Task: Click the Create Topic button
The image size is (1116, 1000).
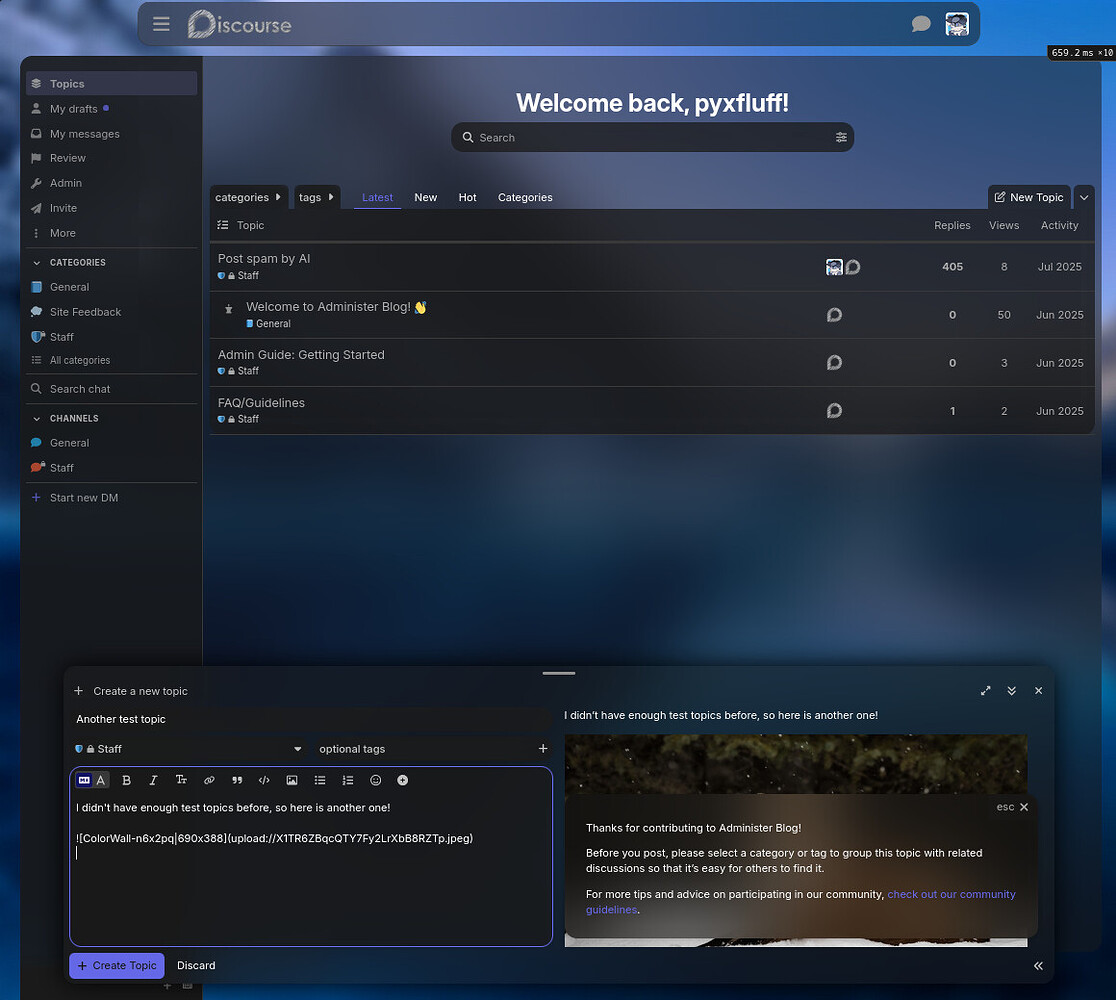Action: point(116,966)
